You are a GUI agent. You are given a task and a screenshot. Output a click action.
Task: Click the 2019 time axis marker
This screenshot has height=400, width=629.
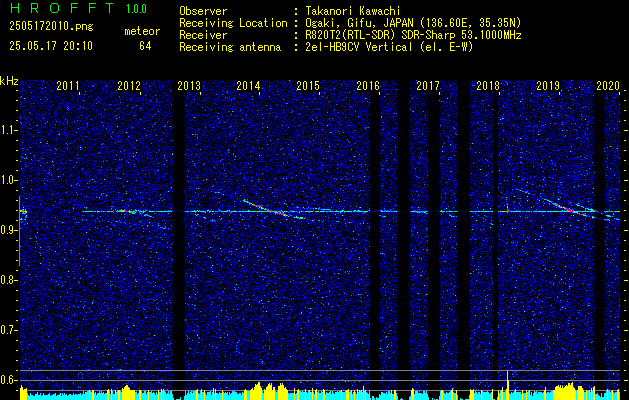(548, 85)
